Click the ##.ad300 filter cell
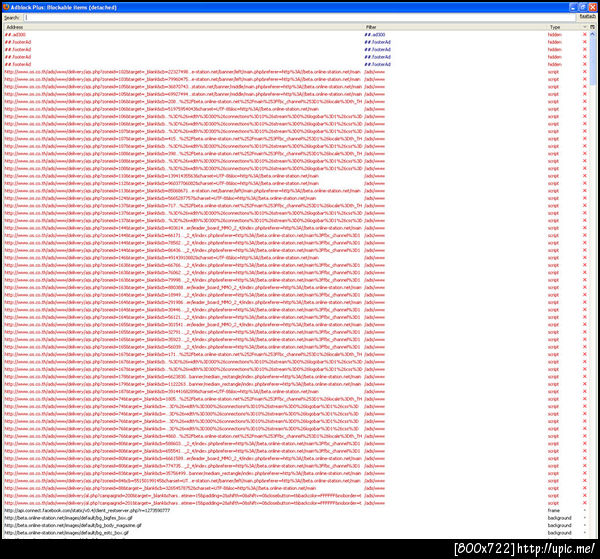This screenshot has width=600, height=559. (x=375, y=35)
